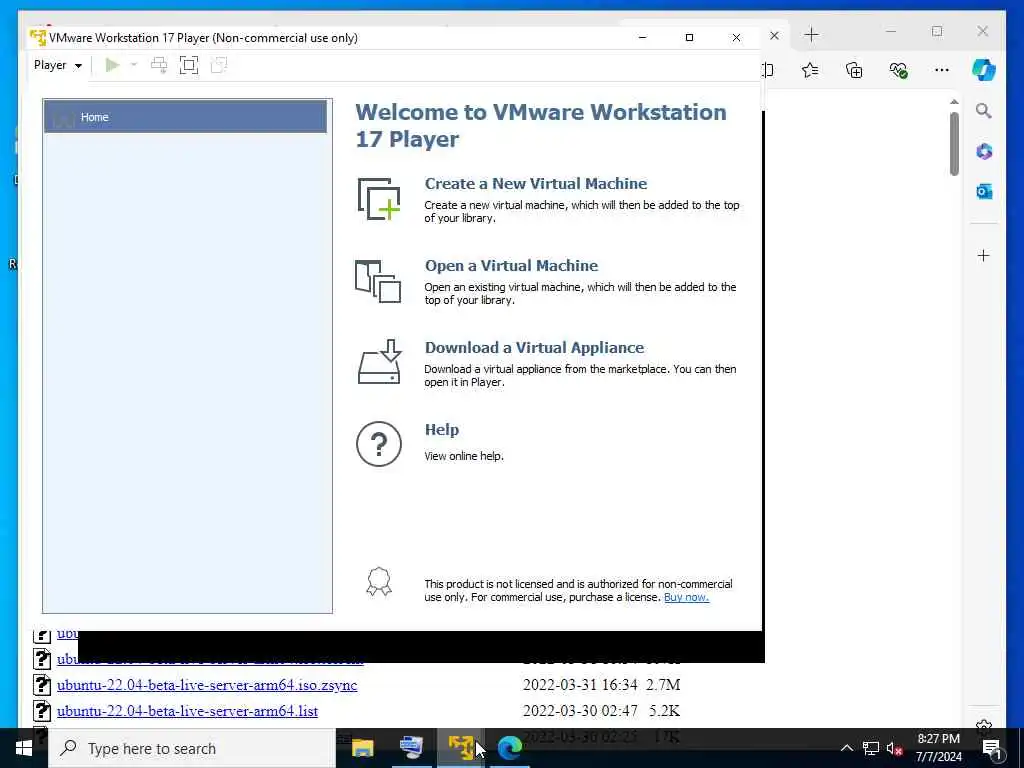Click the Buy now license link
This screenshot has width=1024, height=768.
pyautogui.click(x=686, y=597)
